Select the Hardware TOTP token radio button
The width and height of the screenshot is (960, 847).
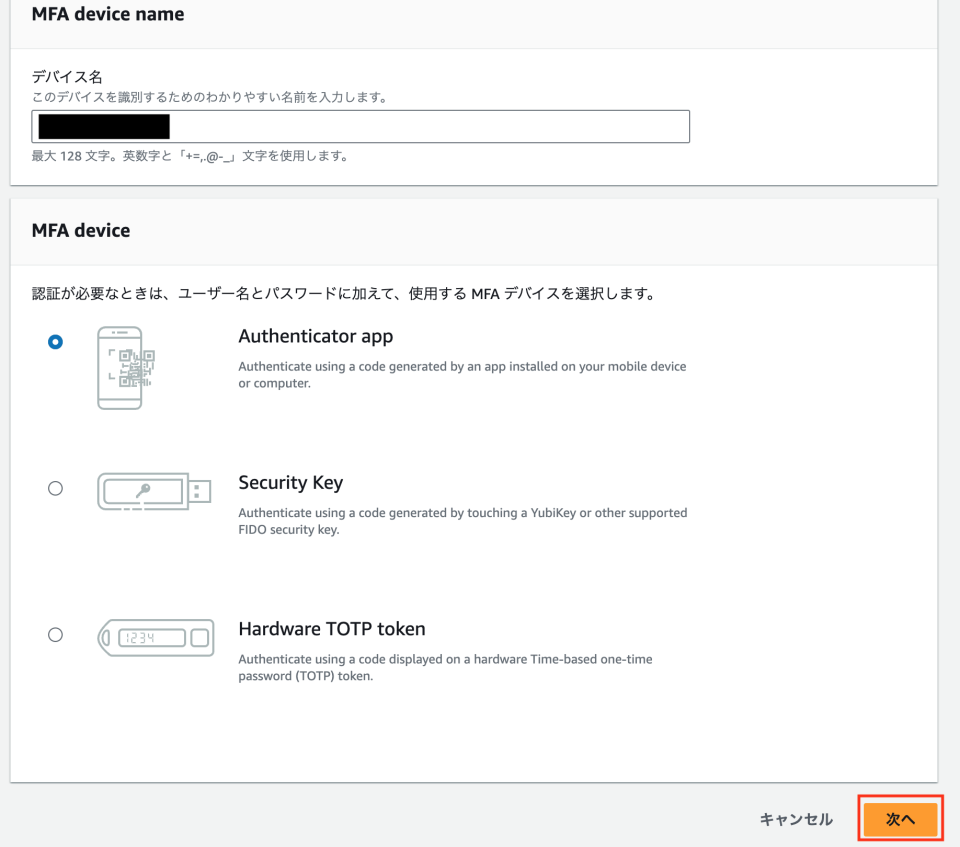[x=55, y=634]
